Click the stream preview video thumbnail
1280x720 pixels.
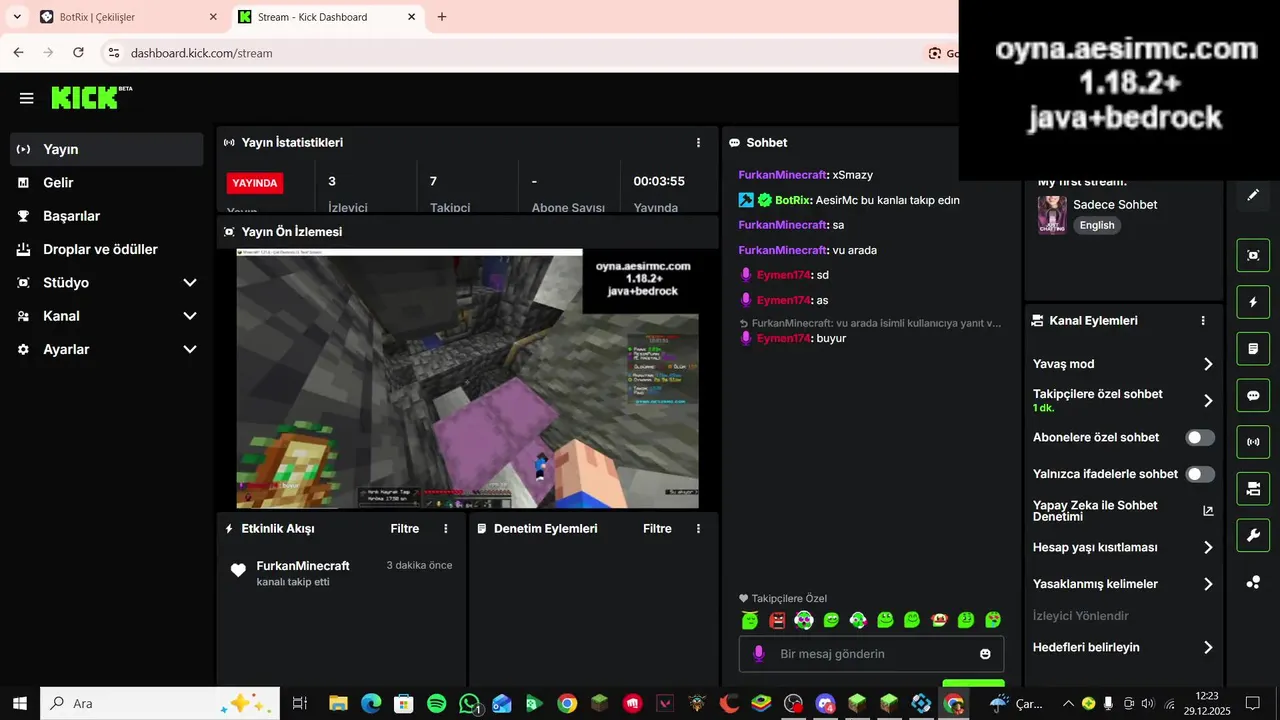point(467,378)
